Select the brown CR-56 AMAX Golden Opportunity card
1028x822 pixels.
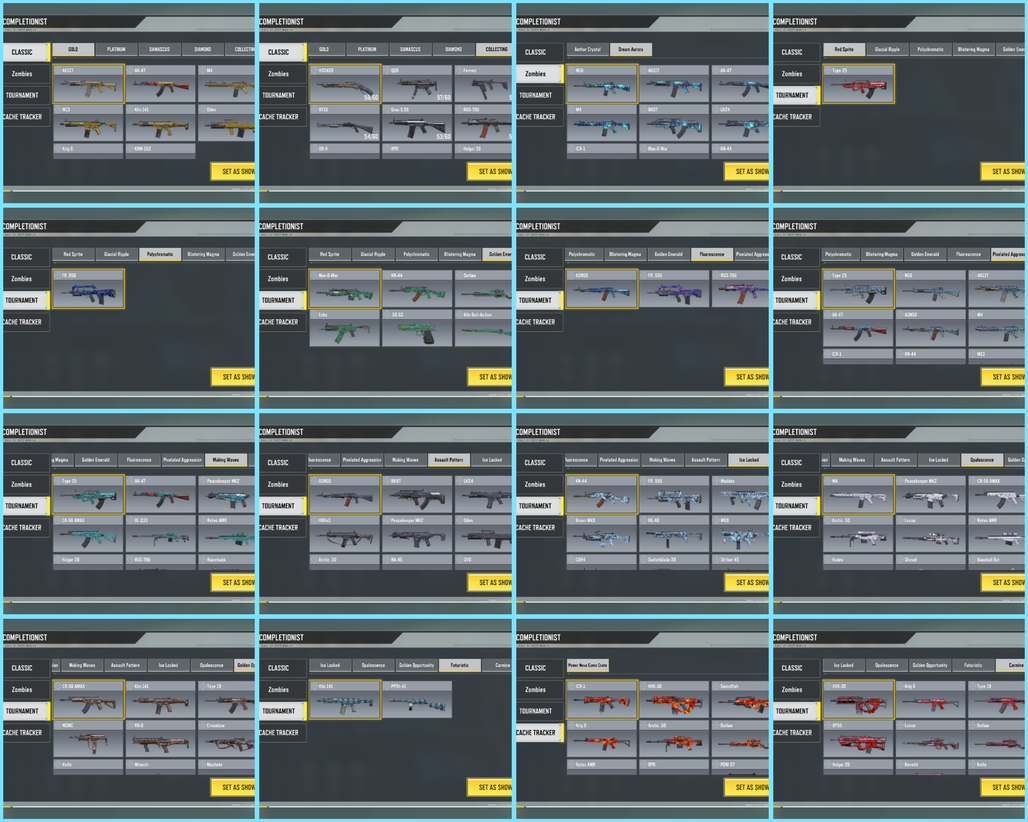[x=89, y=700]
